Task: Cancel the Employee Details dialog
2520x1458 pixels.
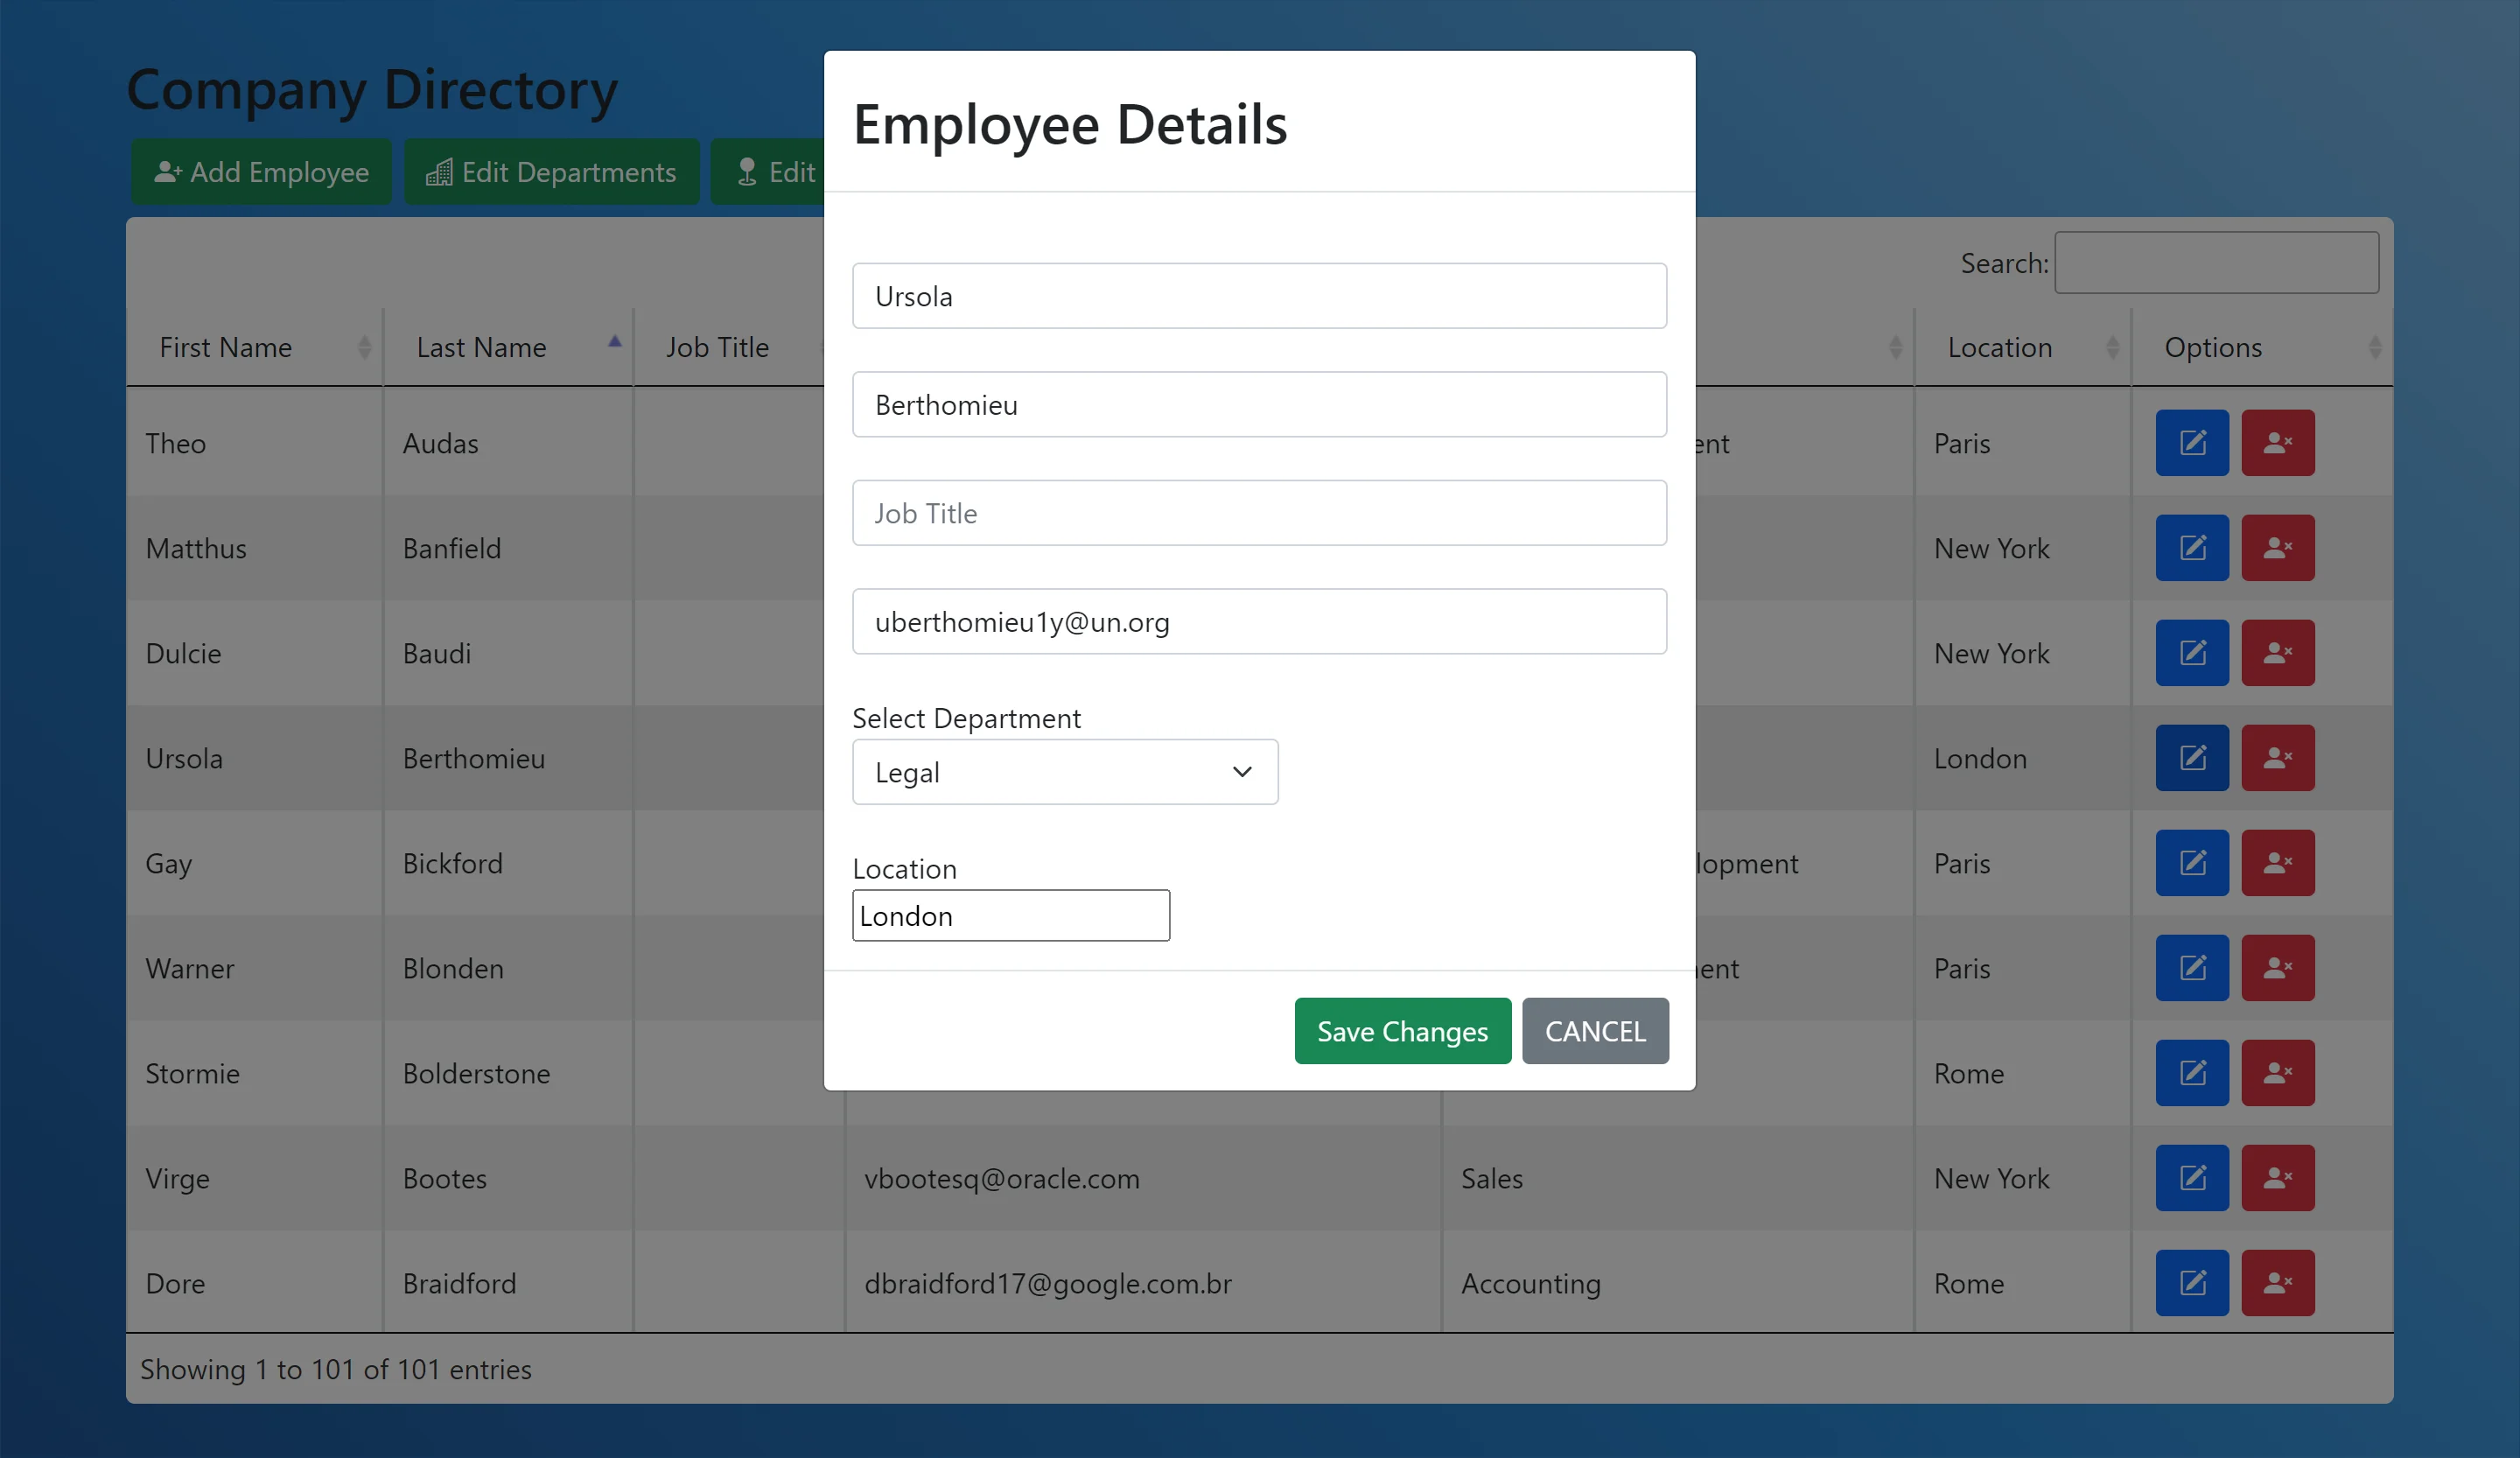Action: point(1595,1031)
